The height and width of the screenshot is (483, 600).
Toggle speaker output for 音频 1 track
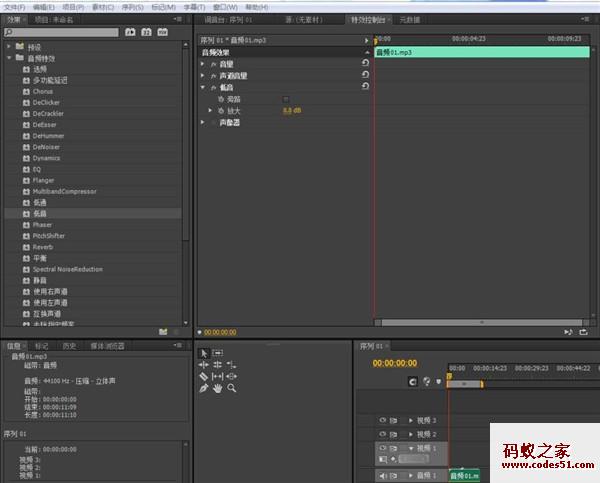(x=382, y=475)
